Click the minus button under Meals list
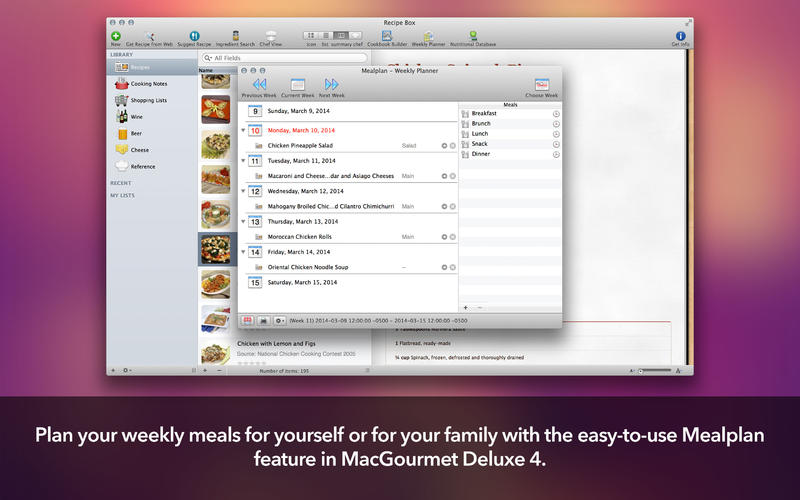This screenshot has width=800, height=500. (480, 308)
